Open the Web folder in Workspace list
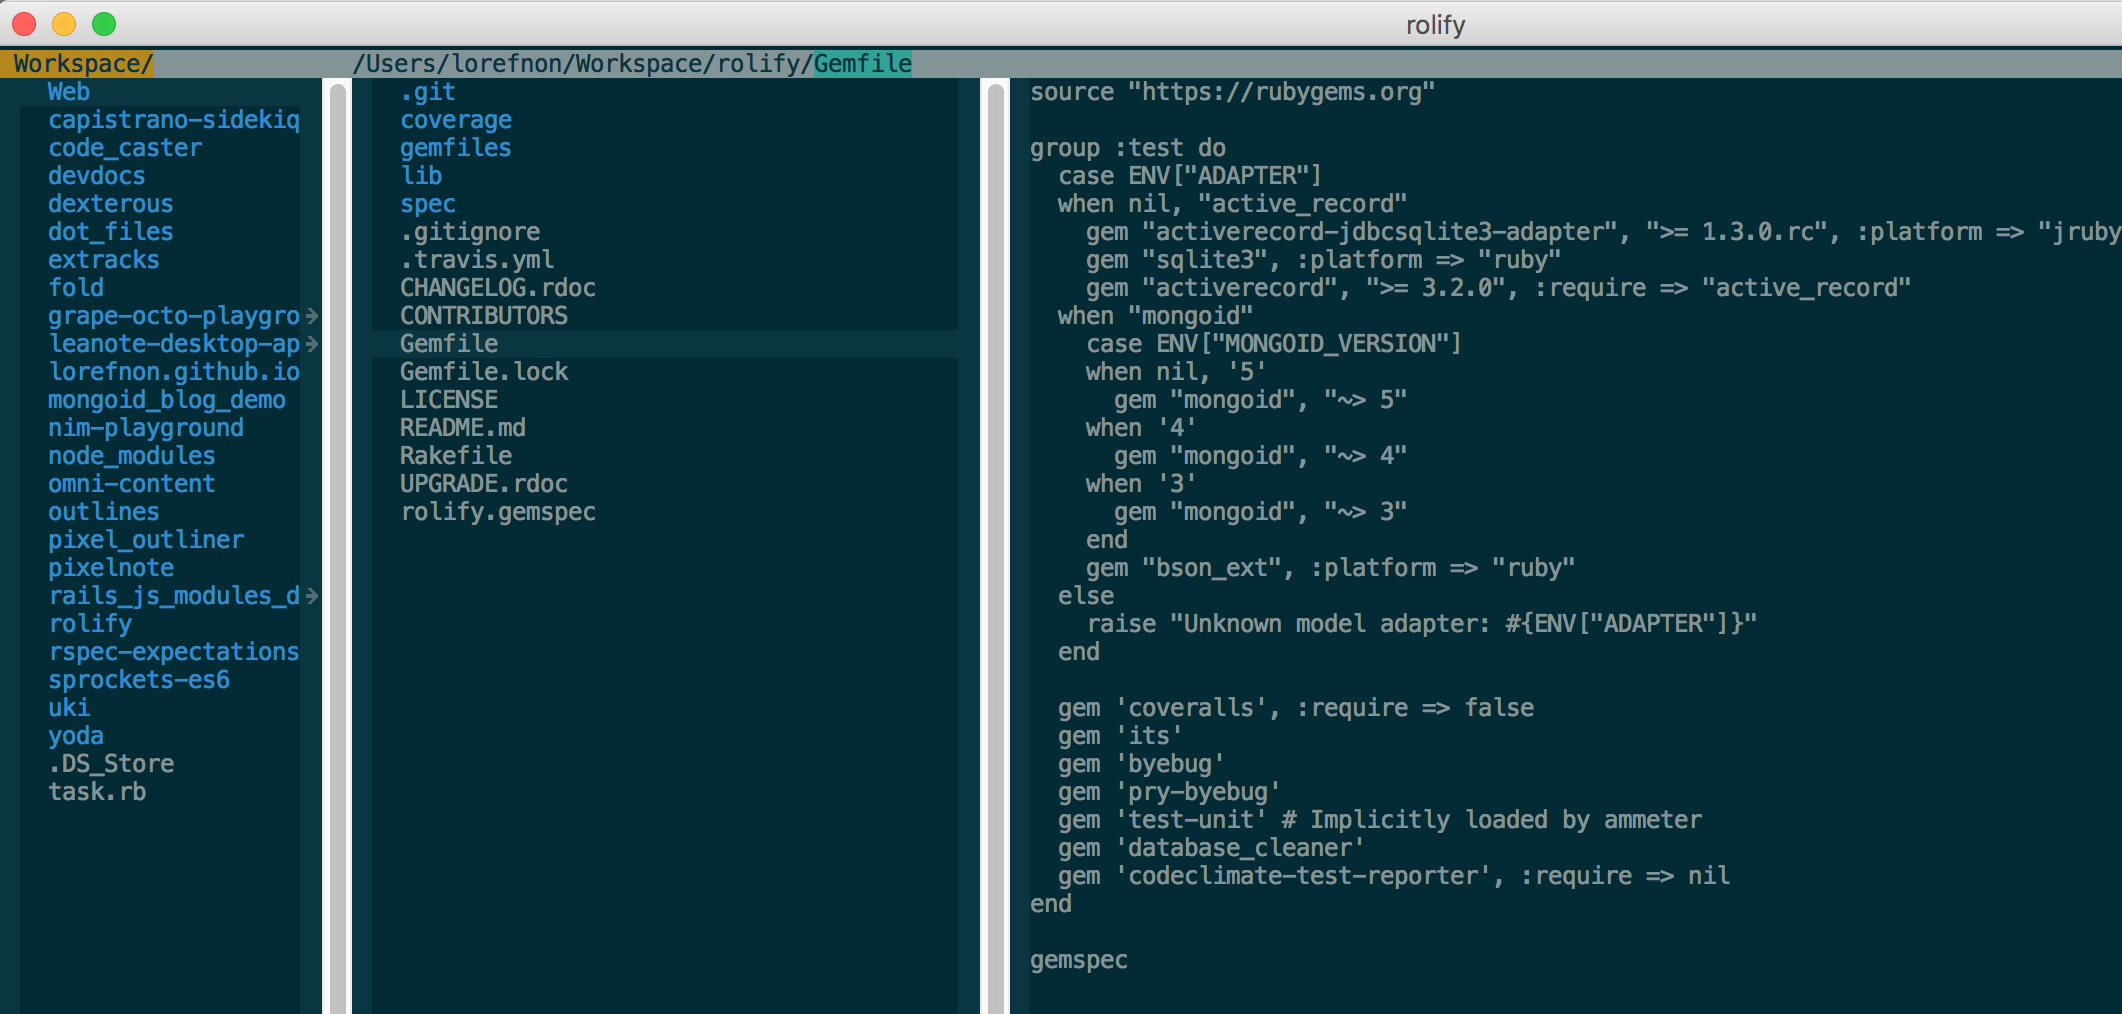Image resolution: width=2122 pixels, height=1014 pixels. point(69,92)
